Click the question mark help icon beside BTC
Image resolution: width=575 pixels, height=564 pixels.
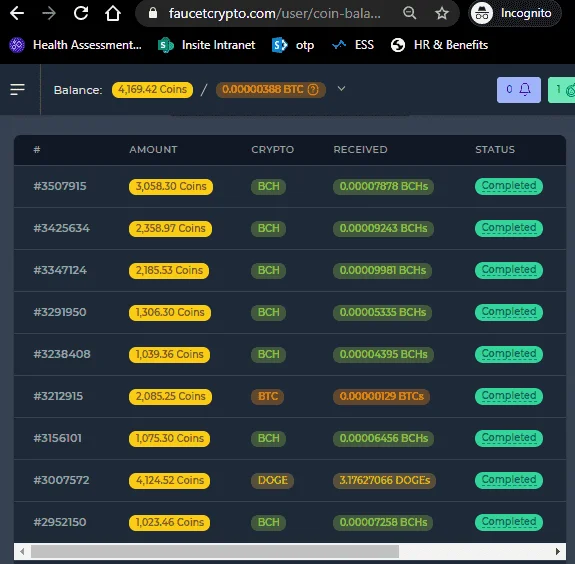click(313, 90)
